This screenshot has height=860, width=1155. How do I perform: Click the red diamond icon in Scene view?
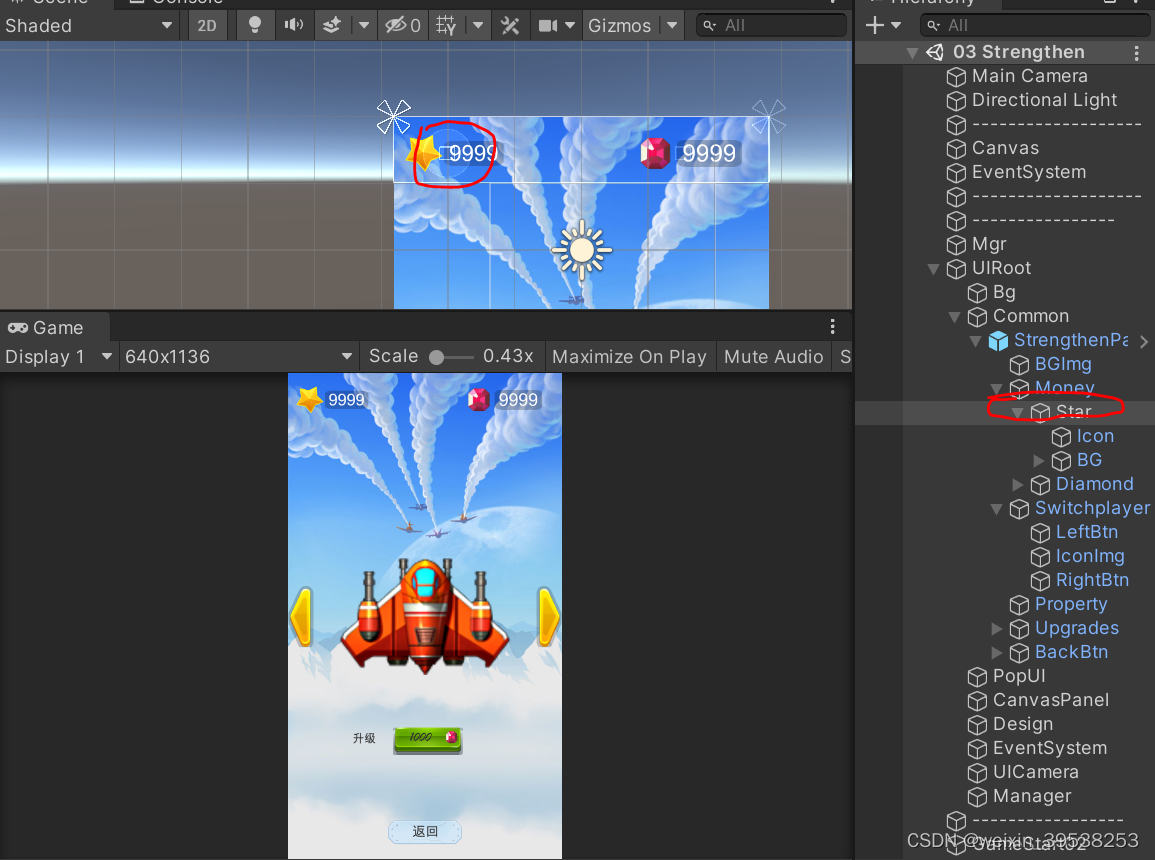pos(655,153)
